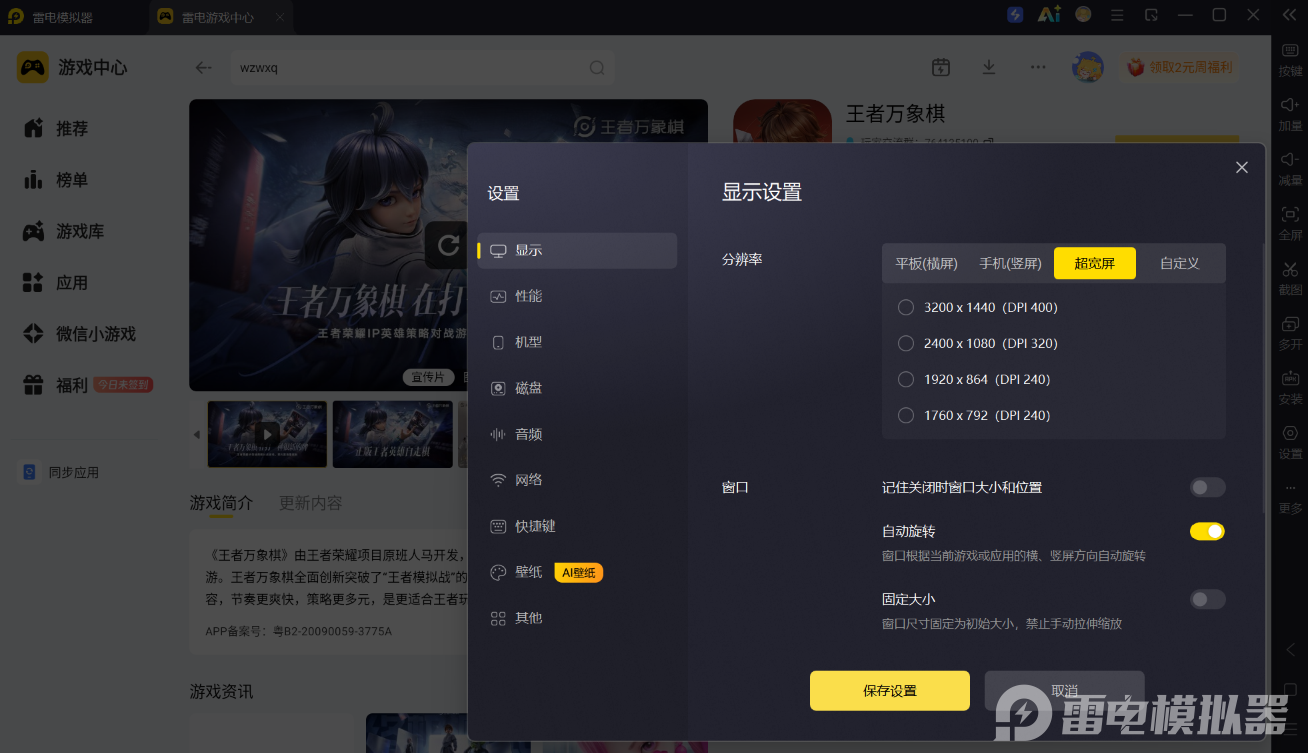
Task: Click the AI icon in the title bar
Action: (1049, 15)
